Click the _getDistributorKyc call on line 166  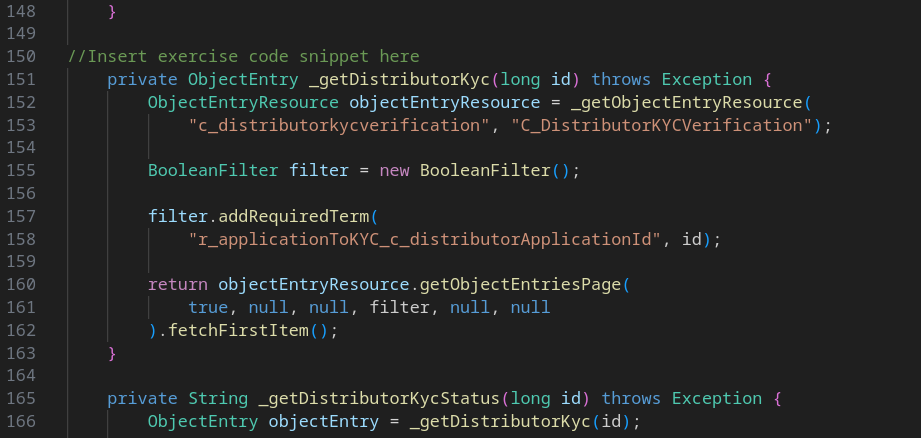[x=500, y=421]
